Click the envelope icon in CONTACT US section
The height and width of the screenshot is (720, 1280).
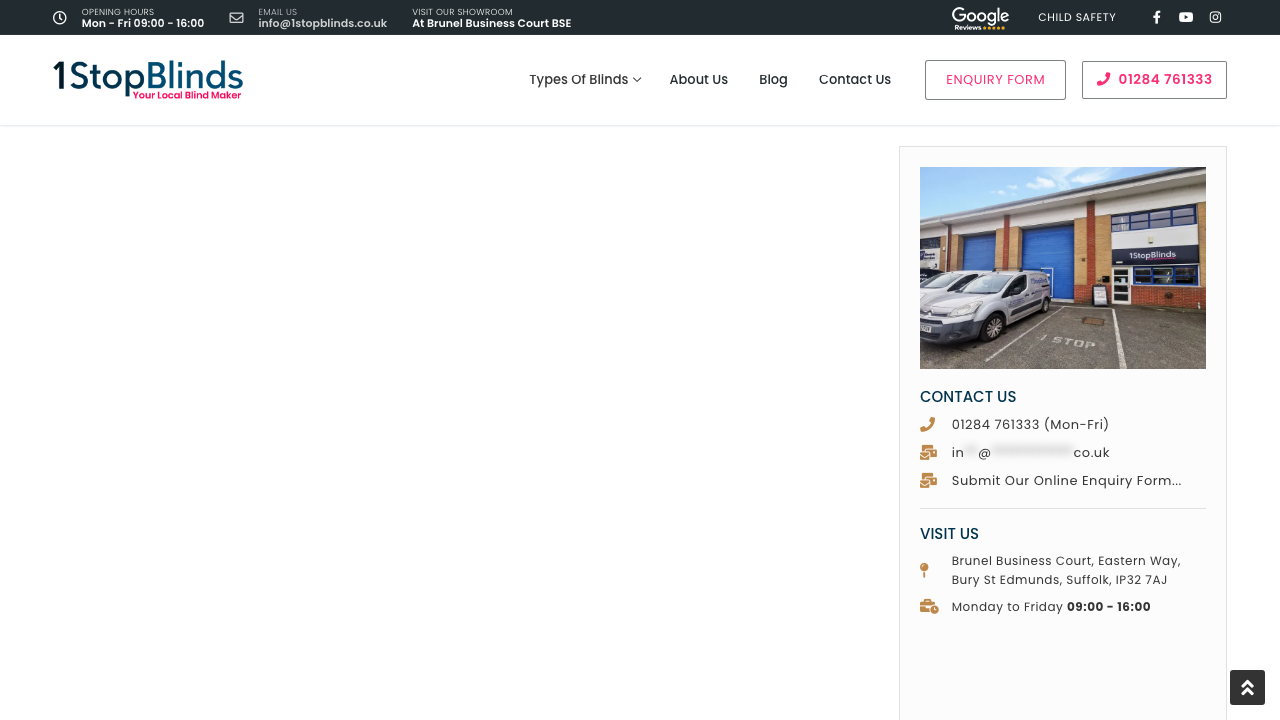pos(928,452)
